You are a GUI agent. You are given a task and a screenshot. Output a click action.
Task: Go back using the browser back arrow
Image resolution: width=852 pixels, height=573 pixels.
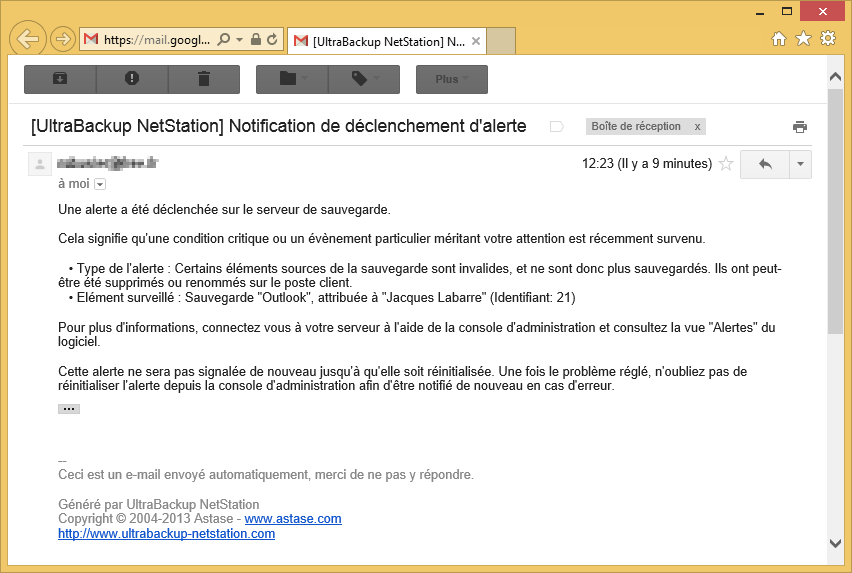click(29, 40)
